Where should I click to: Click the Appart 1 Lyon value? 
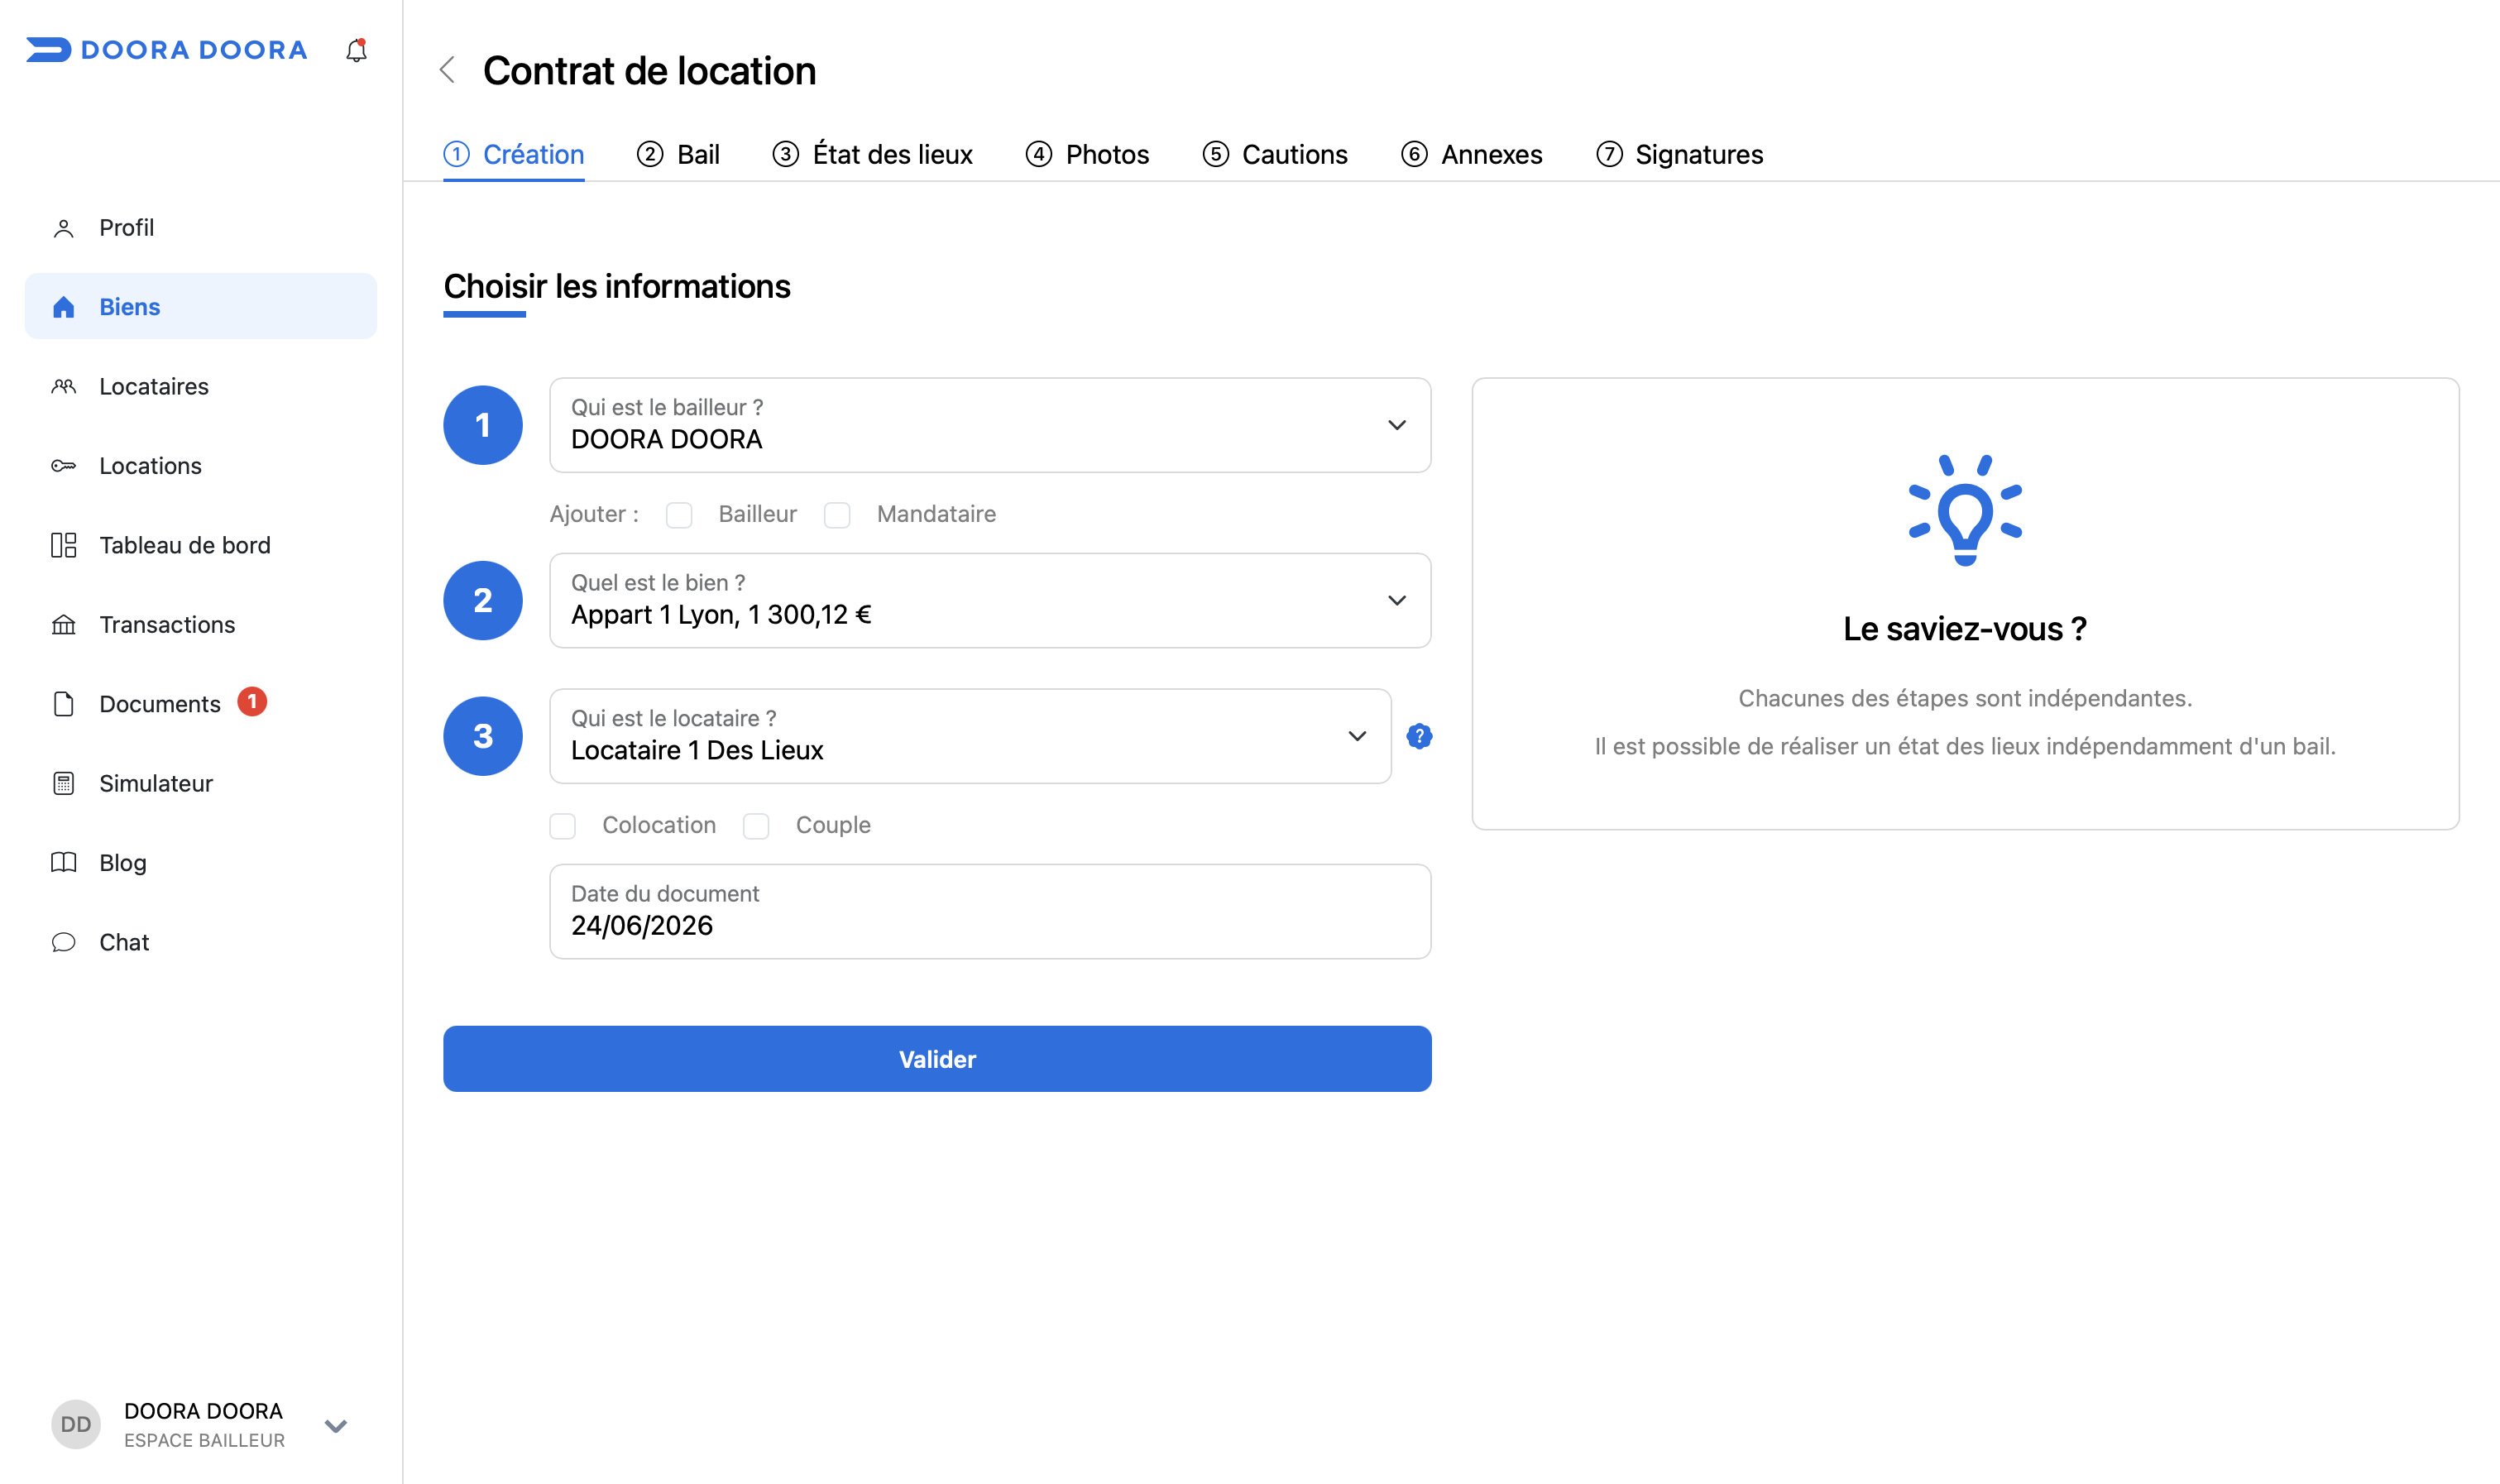(x=721, y=615)
